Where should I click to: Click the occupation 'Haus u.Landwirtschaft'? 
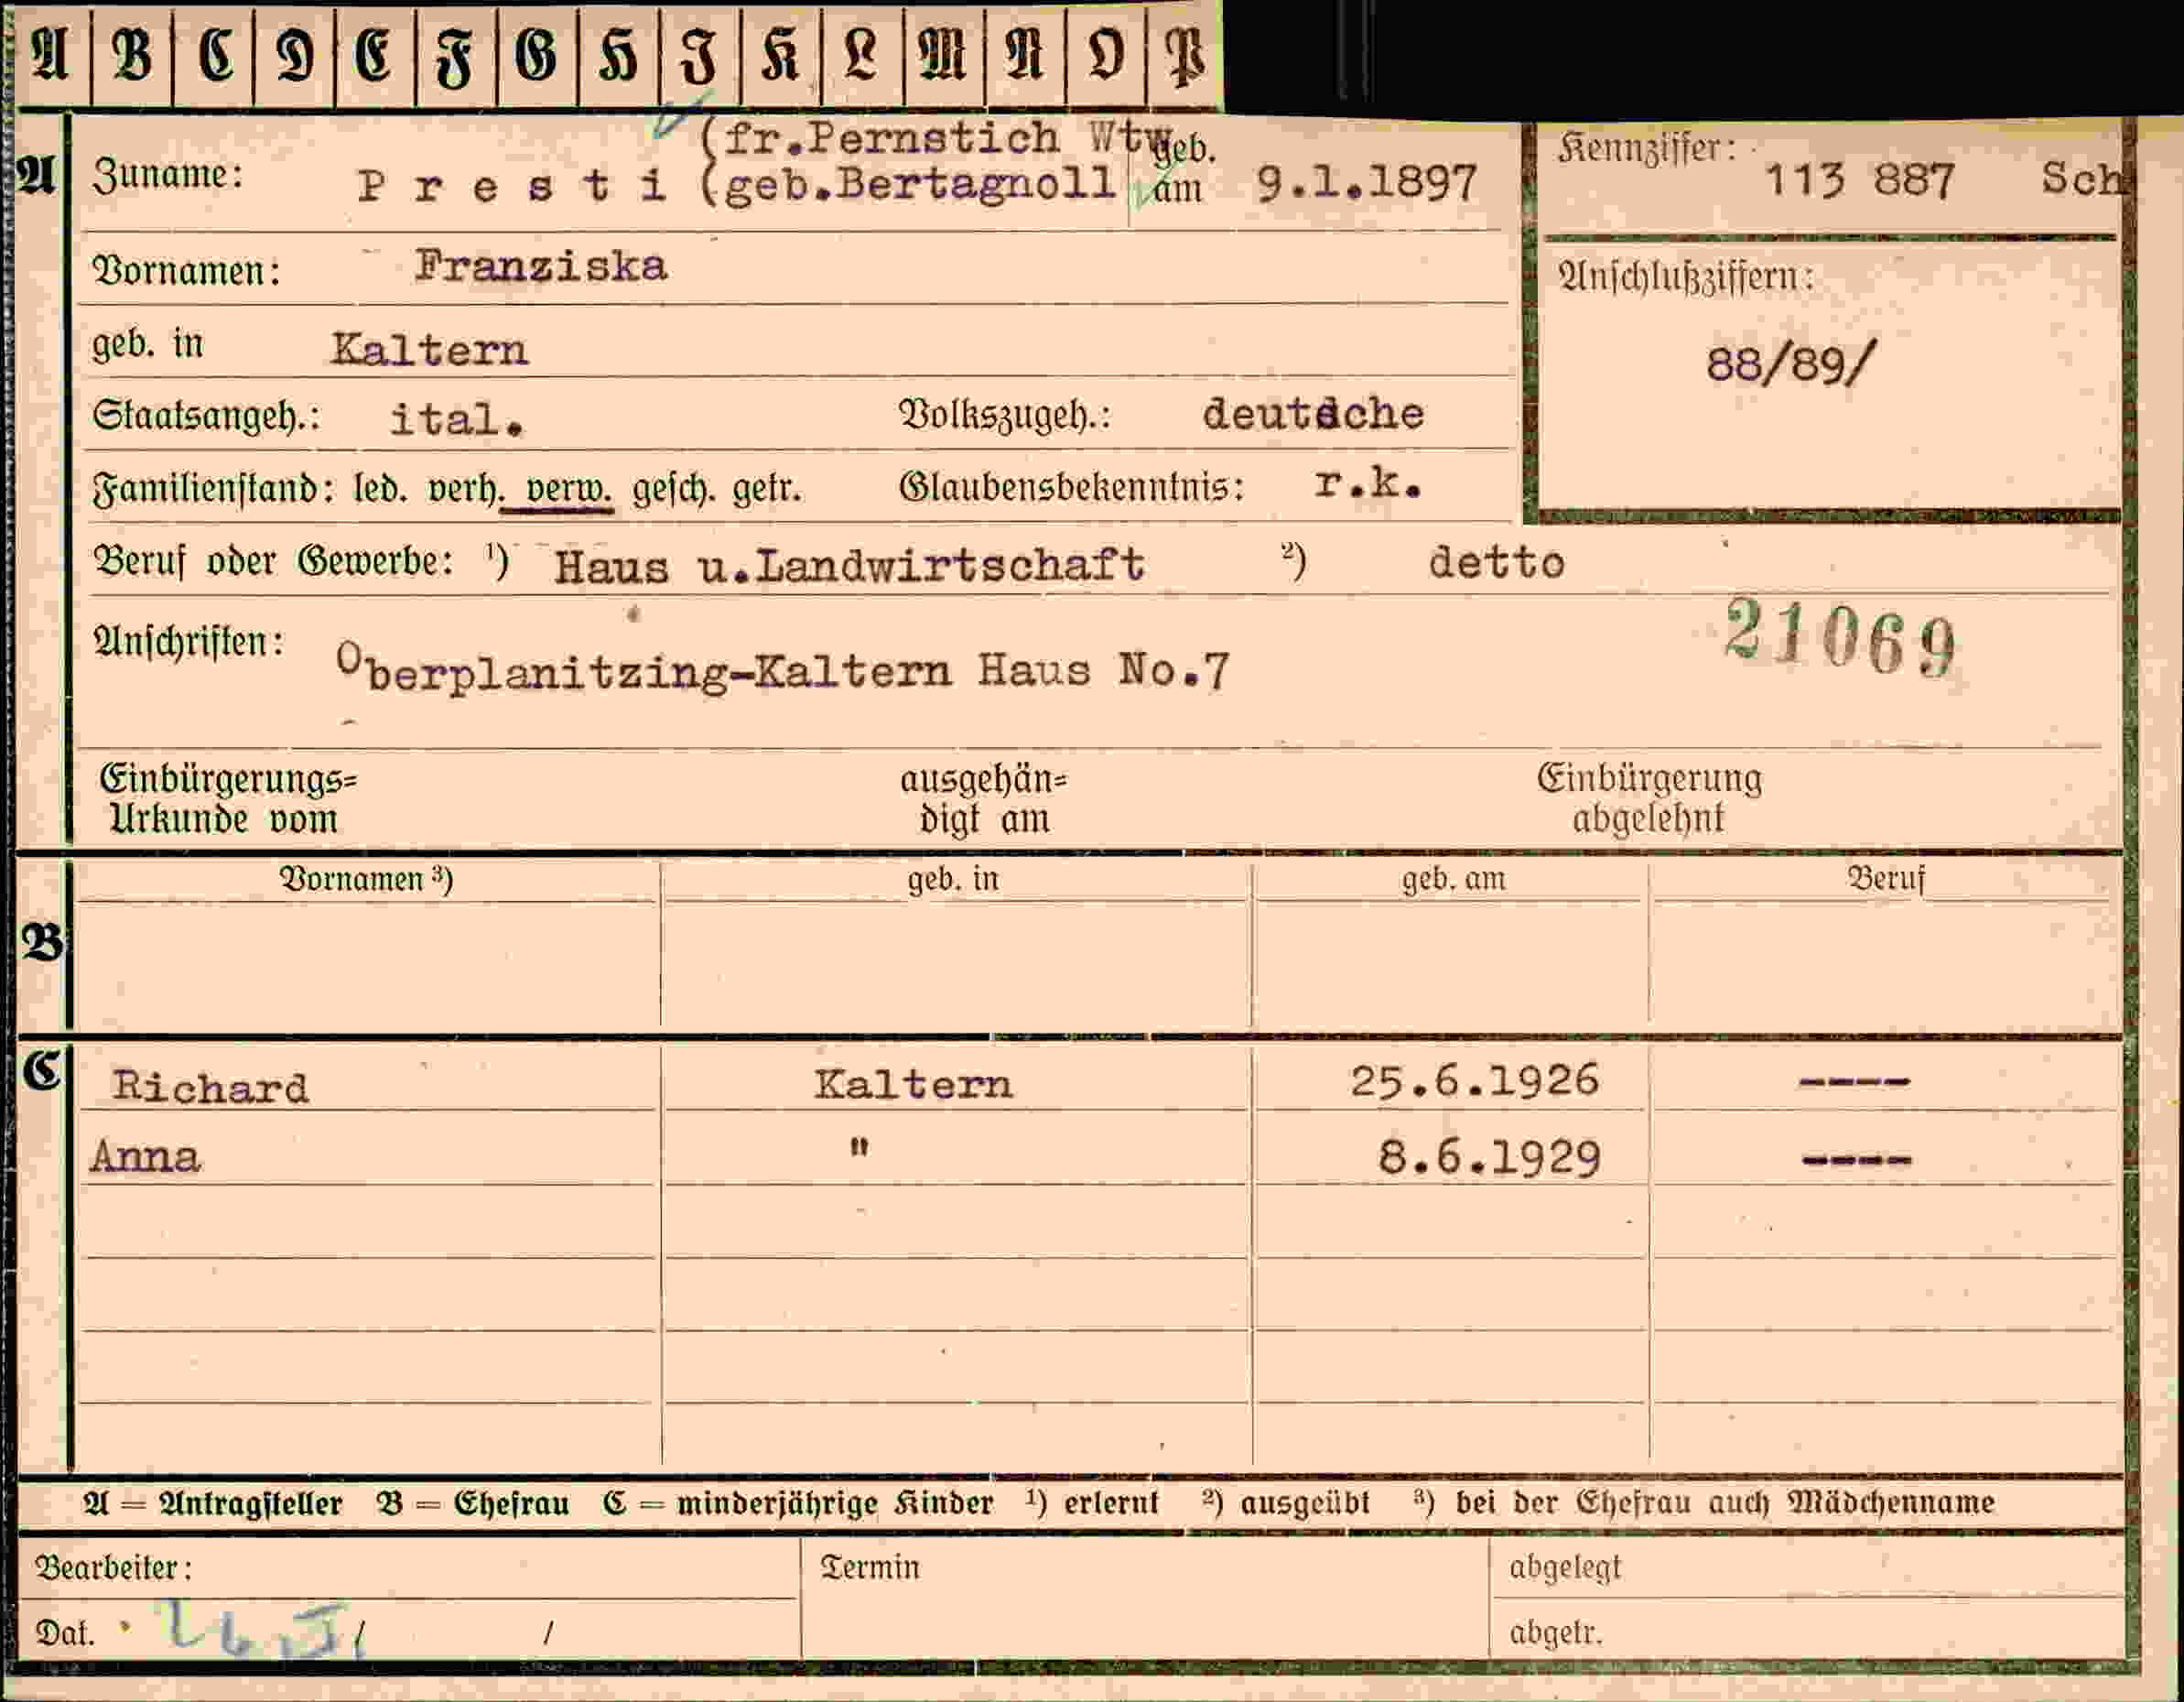point(849,566)
